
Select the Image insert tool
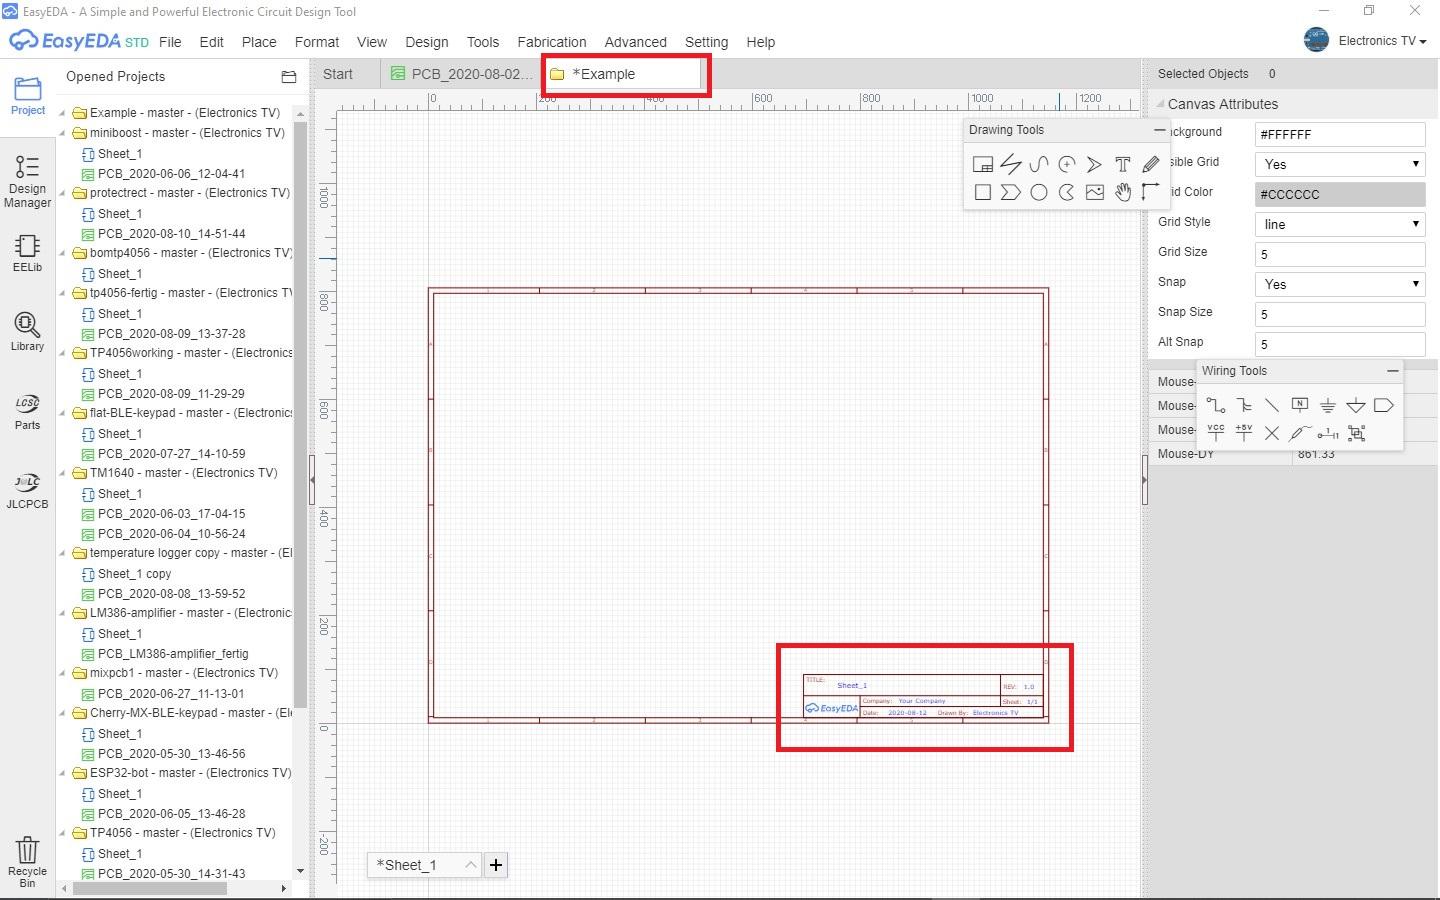(x=1095, y=192)
